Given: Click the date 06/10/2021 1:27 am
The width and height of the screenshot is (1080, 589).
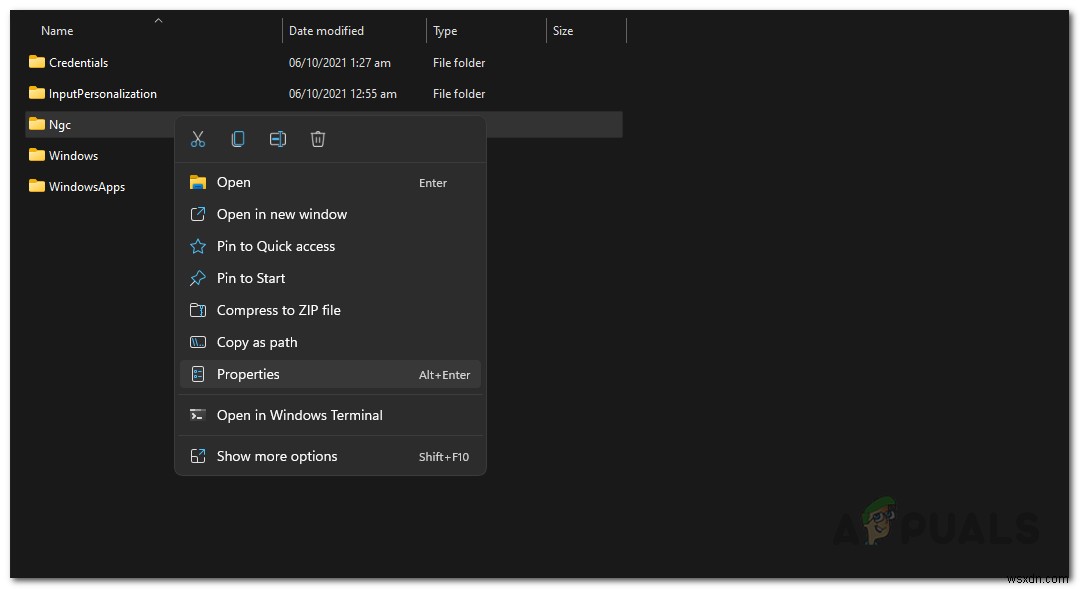Looking at the screenshot, I should click(340, 63).
